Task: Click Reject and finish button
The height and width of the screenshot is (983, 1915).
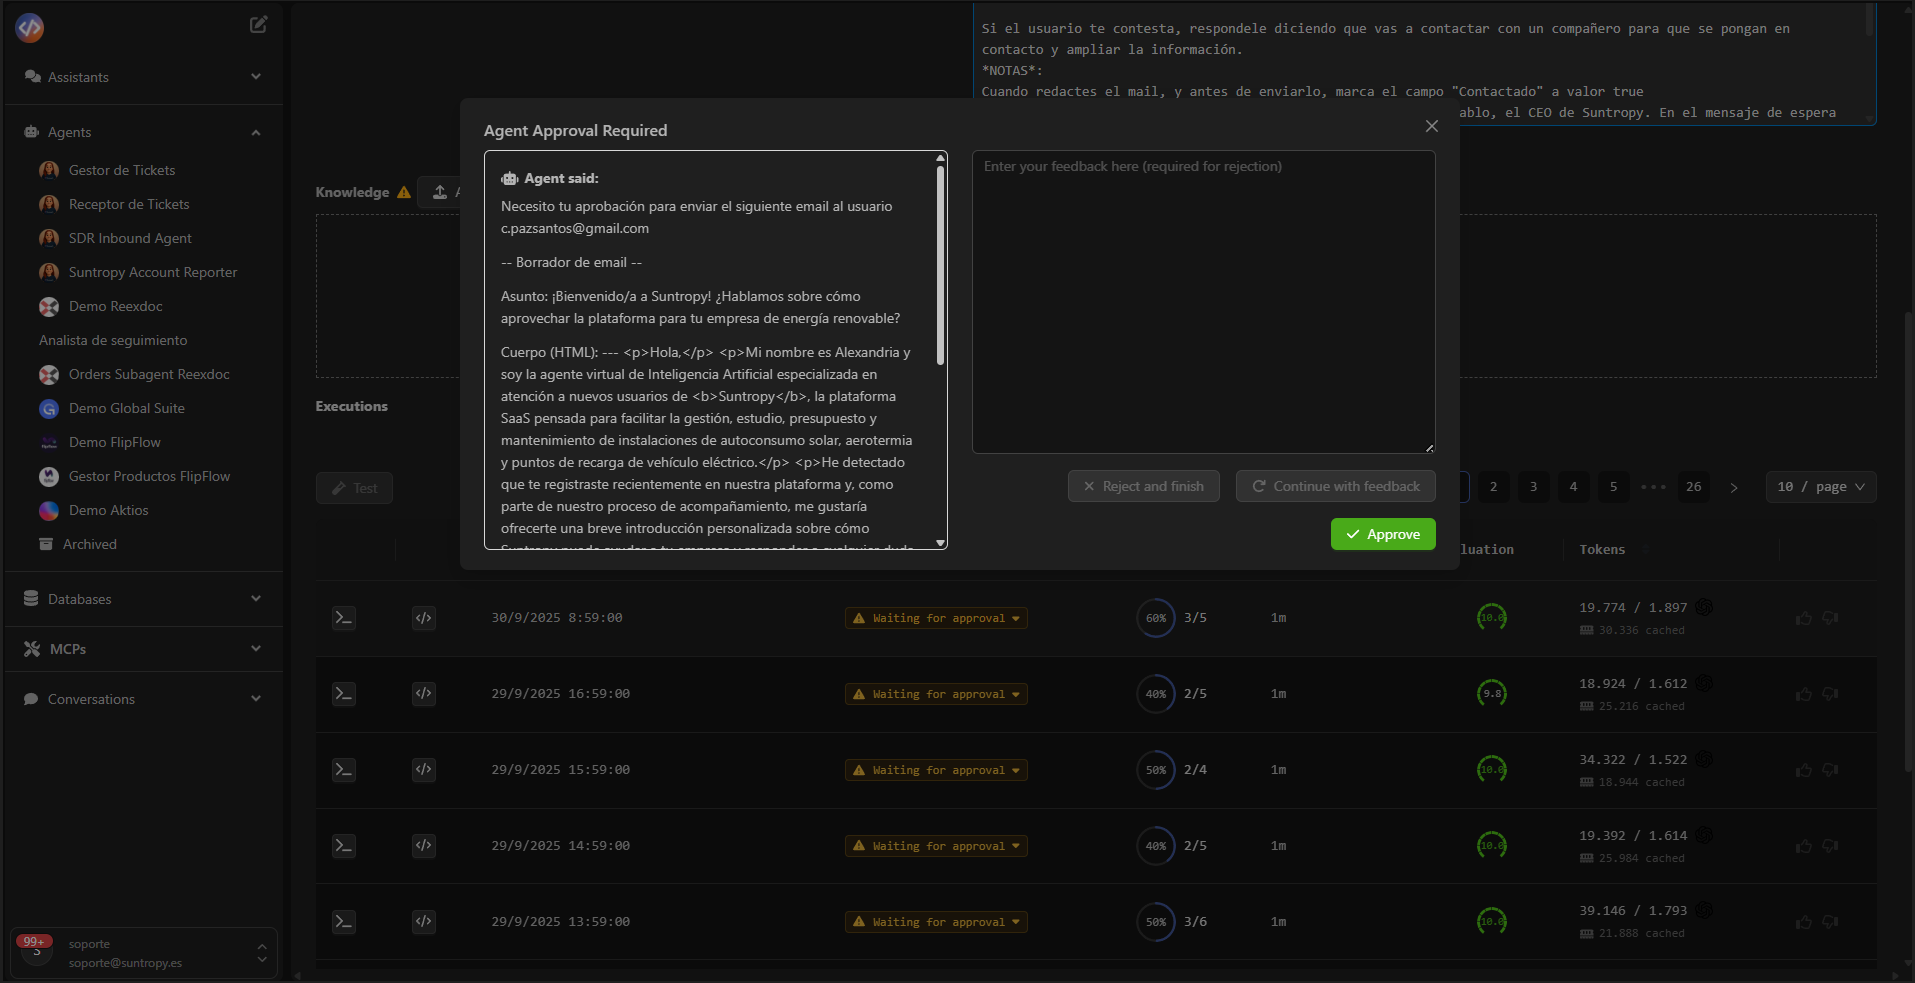Action: (1144, 486)
